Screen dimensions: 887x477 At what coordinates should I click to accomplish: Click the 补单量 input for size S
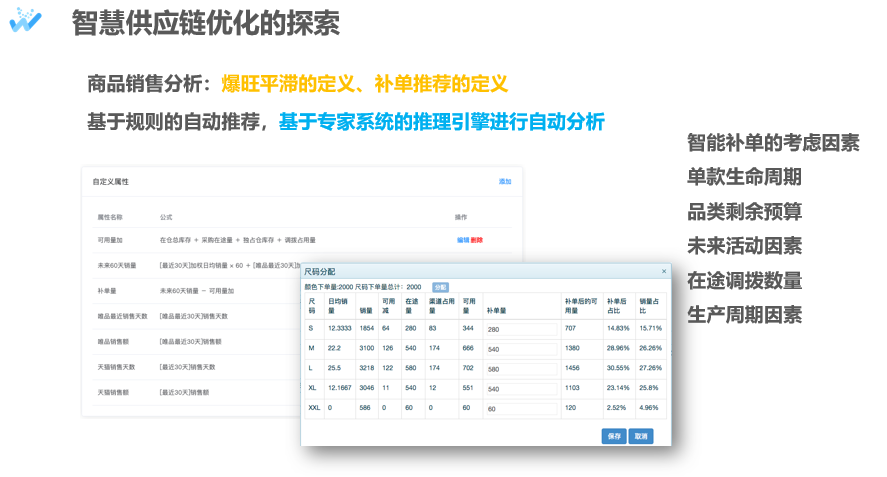522,329
